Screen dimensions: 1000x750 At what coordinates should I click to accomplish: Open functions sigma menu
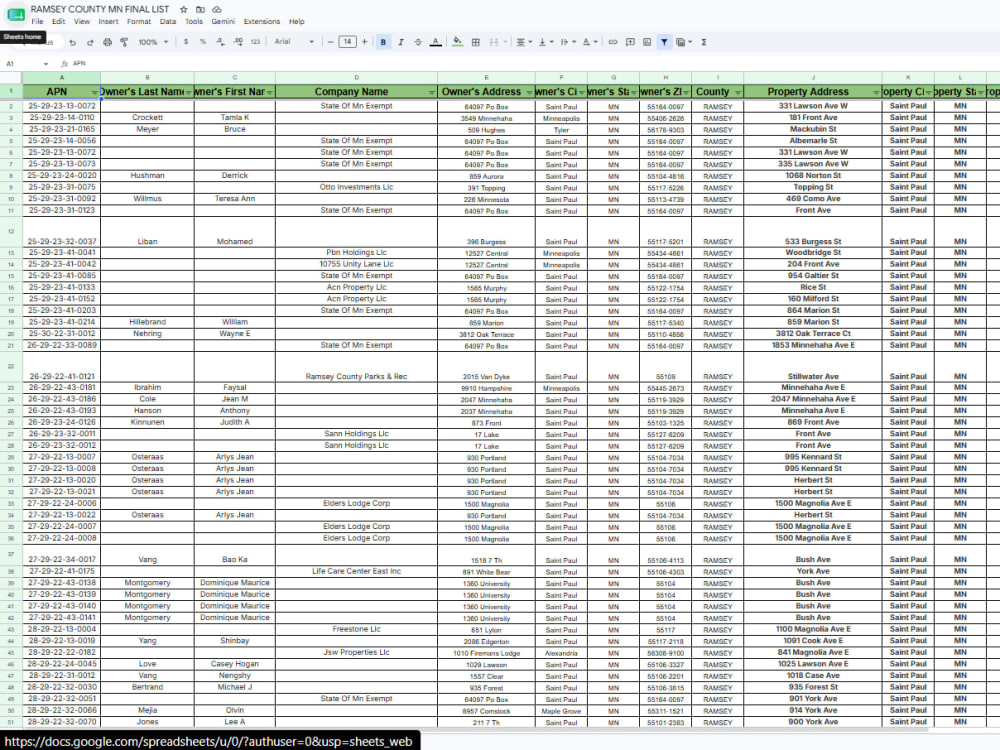[x=704, y=42]
